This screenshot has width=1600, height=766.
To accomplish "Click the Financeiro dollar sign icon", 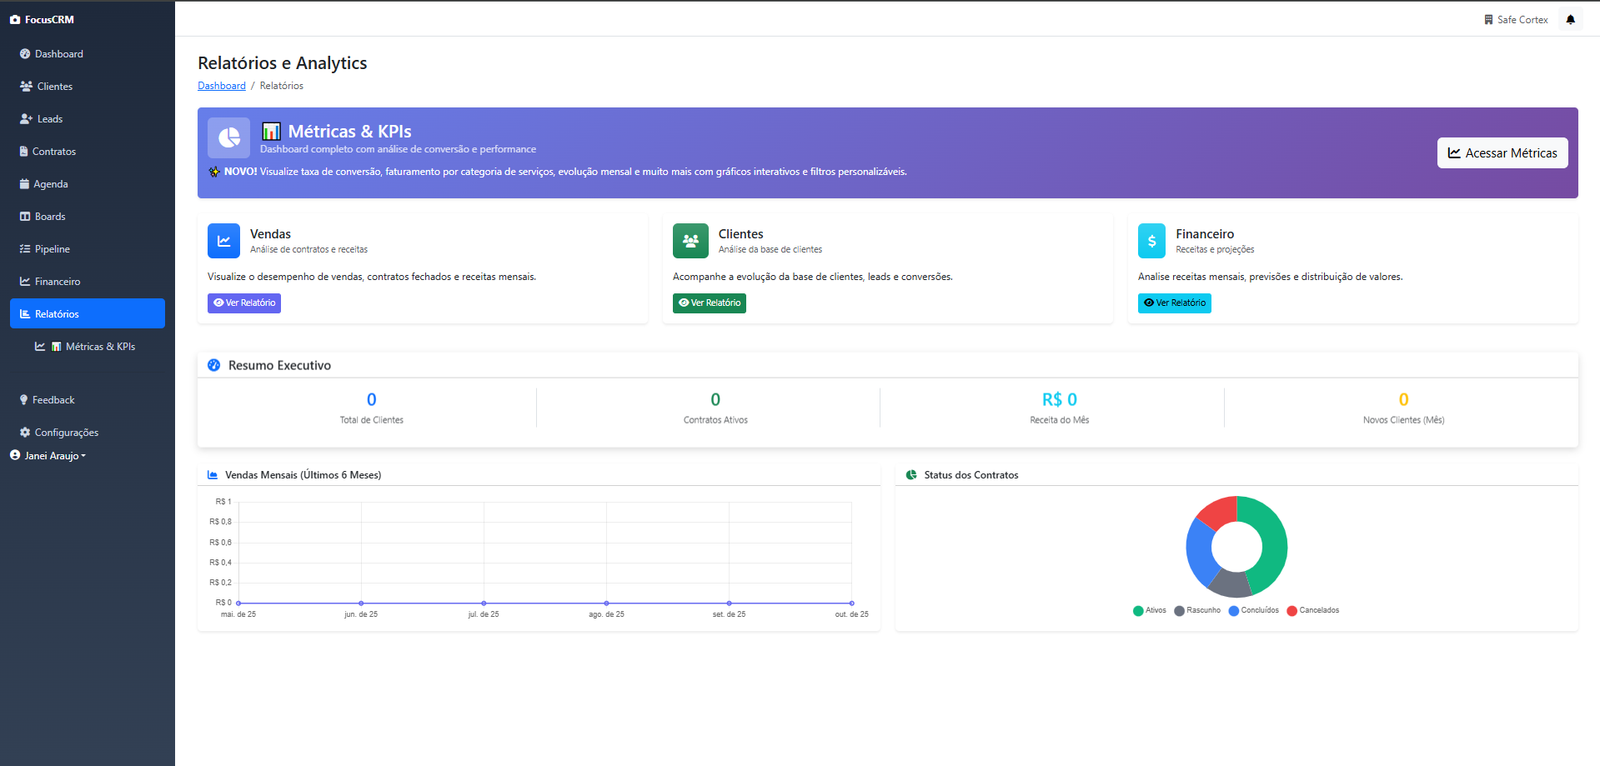I will (1151, 241).
